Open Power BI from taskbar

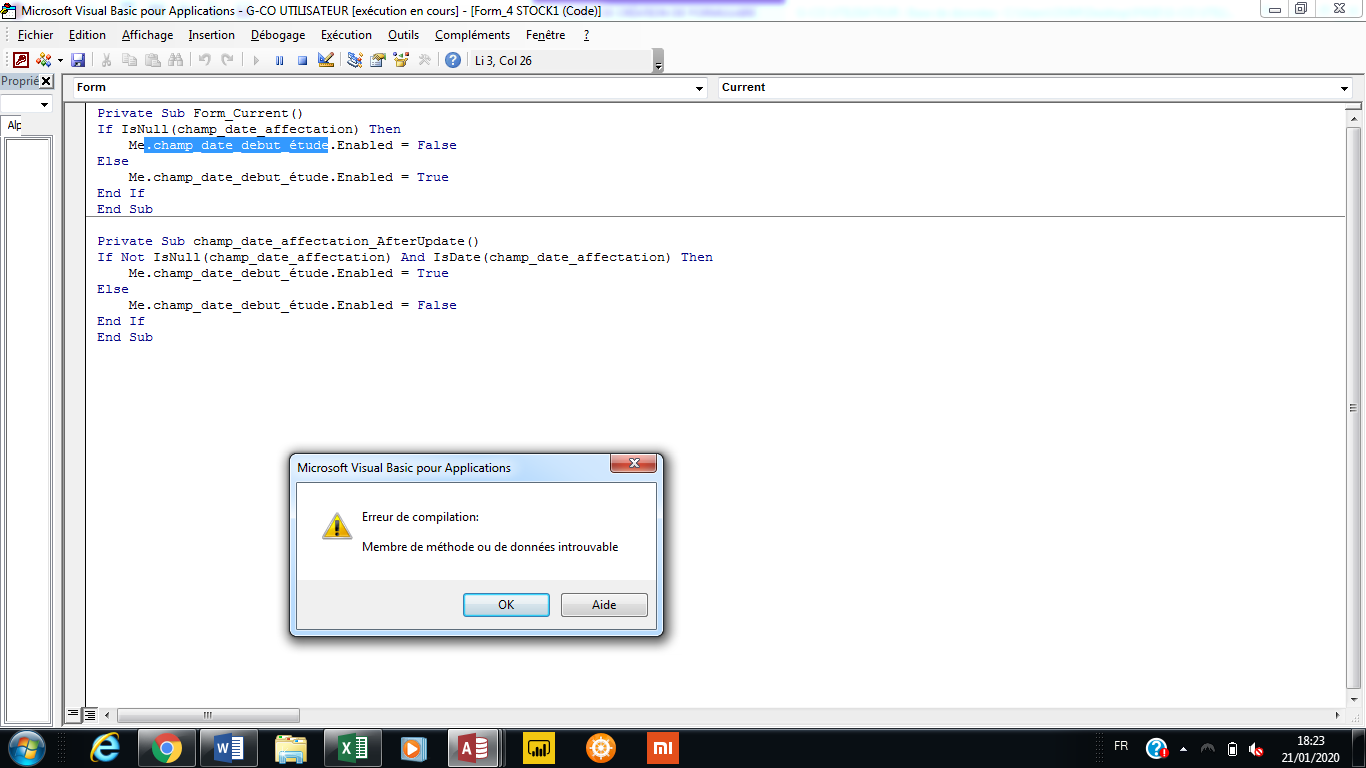click(x=539, y=748)
